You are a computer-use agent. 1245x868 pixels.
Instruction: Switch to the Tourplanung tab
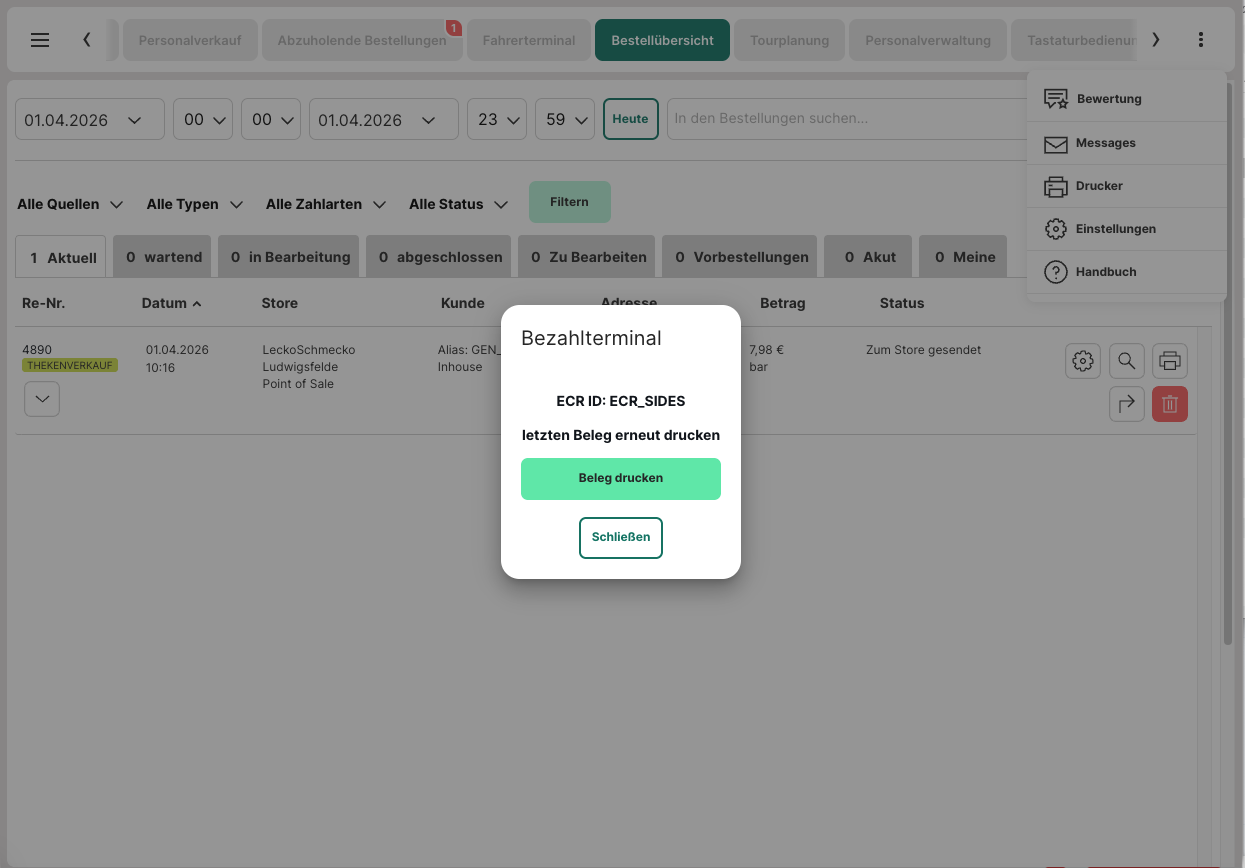click(x=789, y=41)
